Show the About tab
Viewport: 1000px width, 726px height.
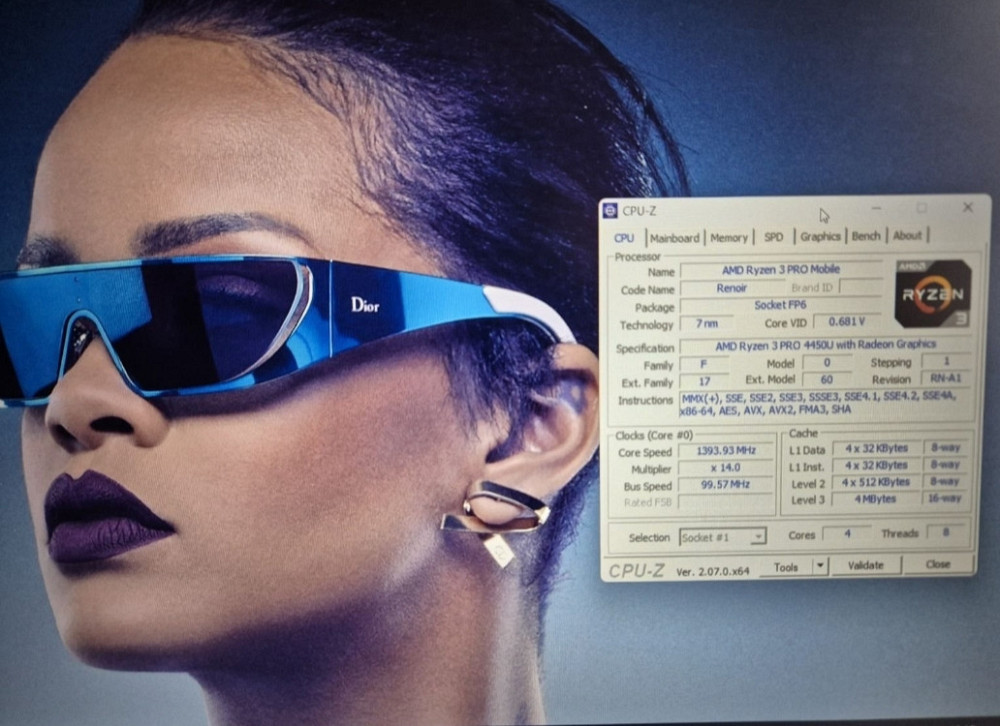(907, 236)
